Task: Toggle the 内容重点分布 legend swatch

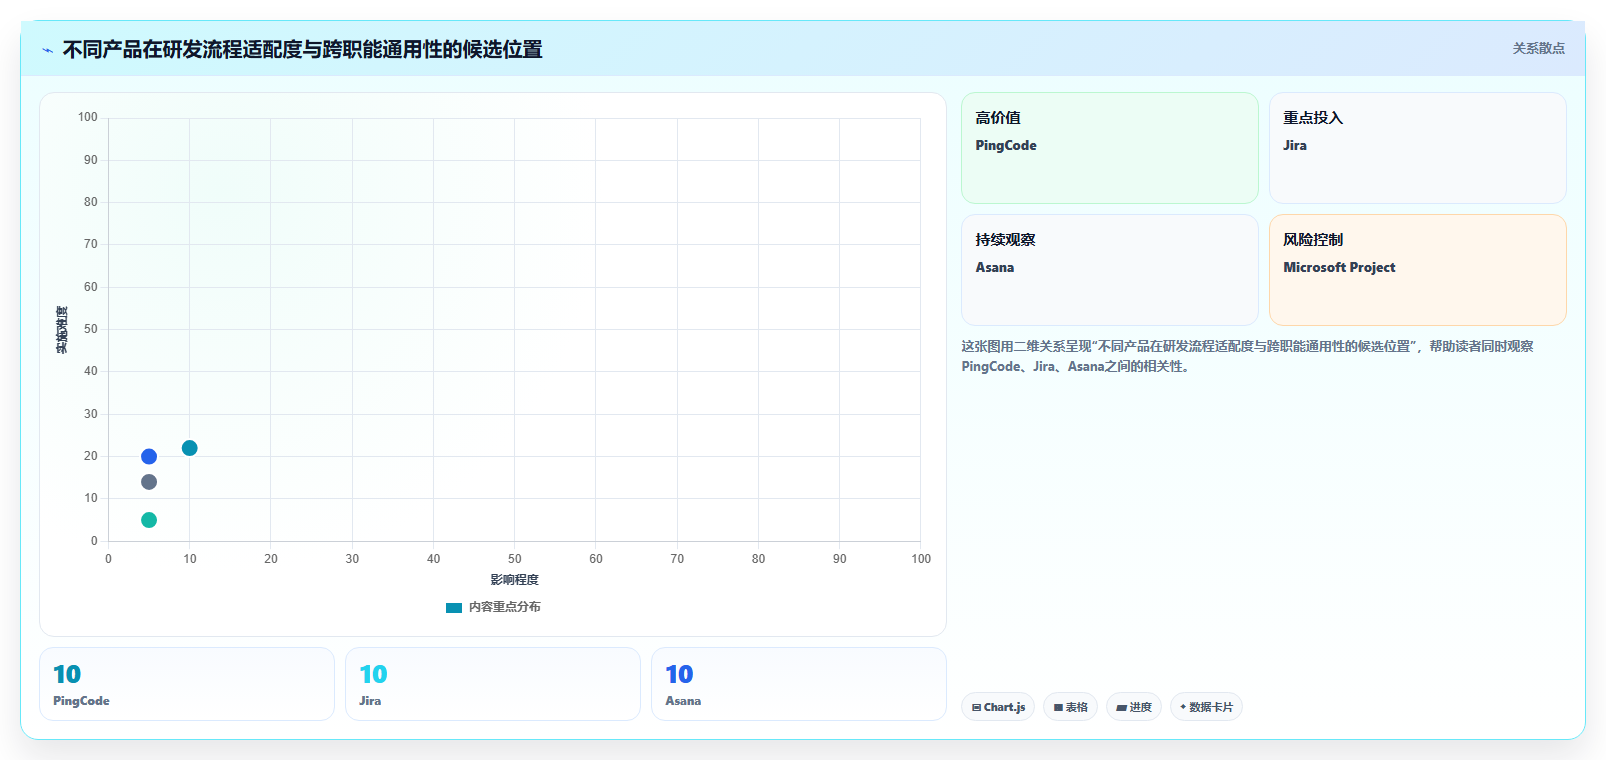Action: click(454, 607)
